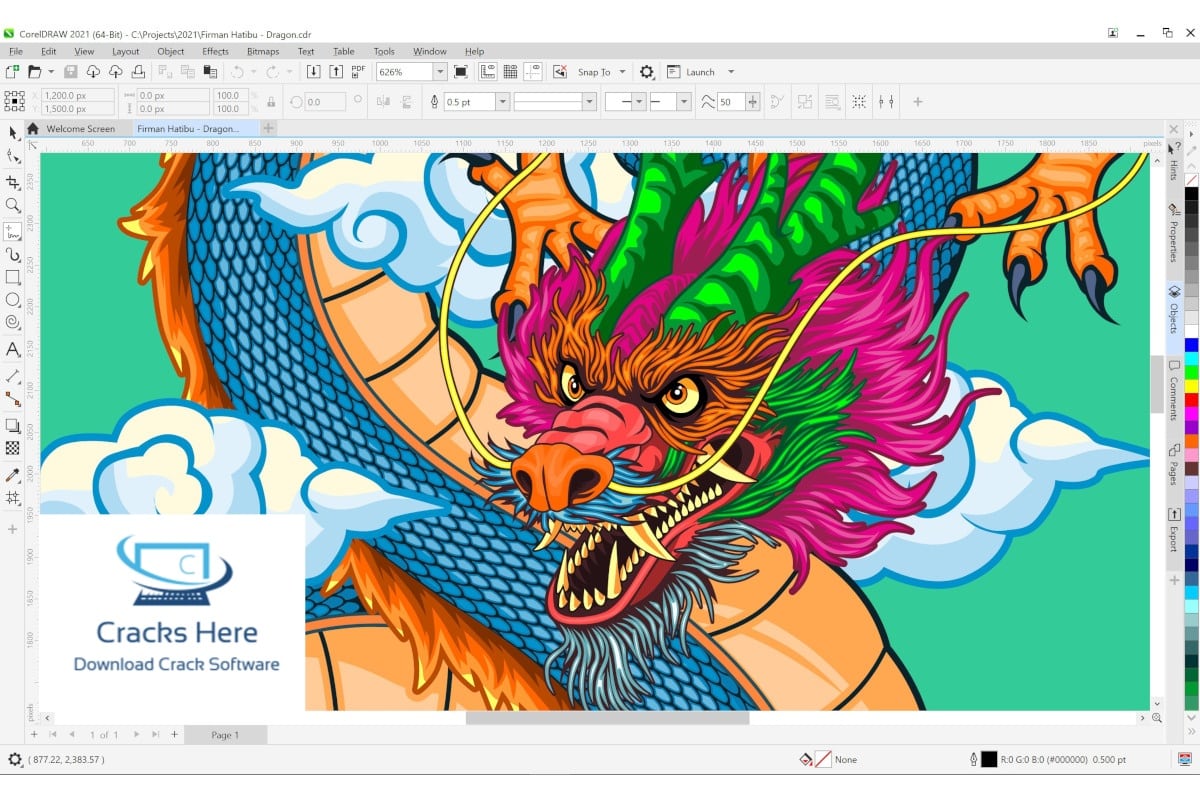Screen dimensions: 1200x800
Task: Select the Crop tool
Action: pos(12,182)
